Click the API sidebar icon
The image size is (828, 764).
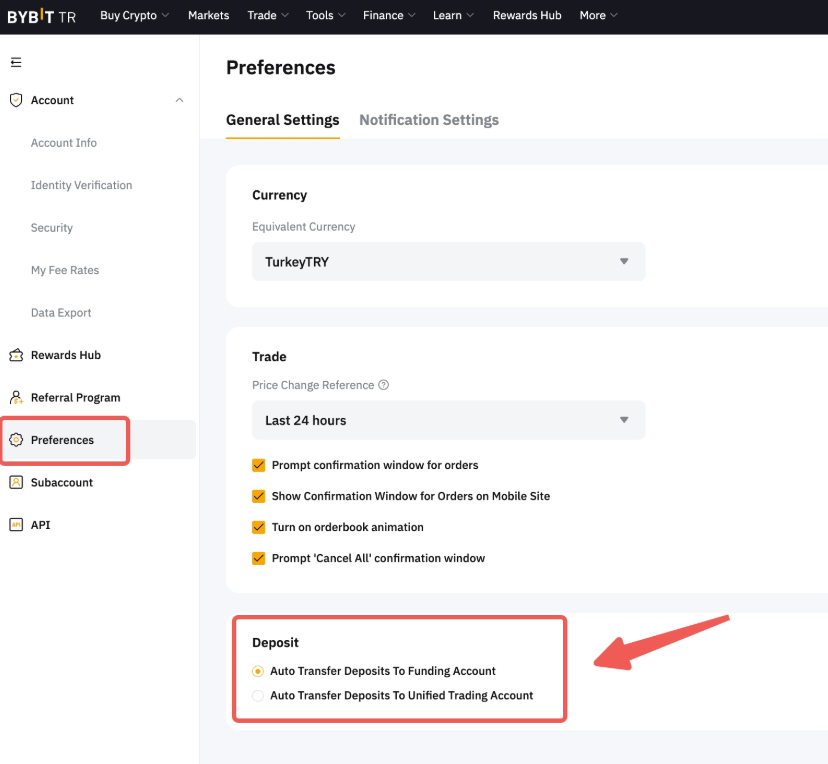coord(16,525)
